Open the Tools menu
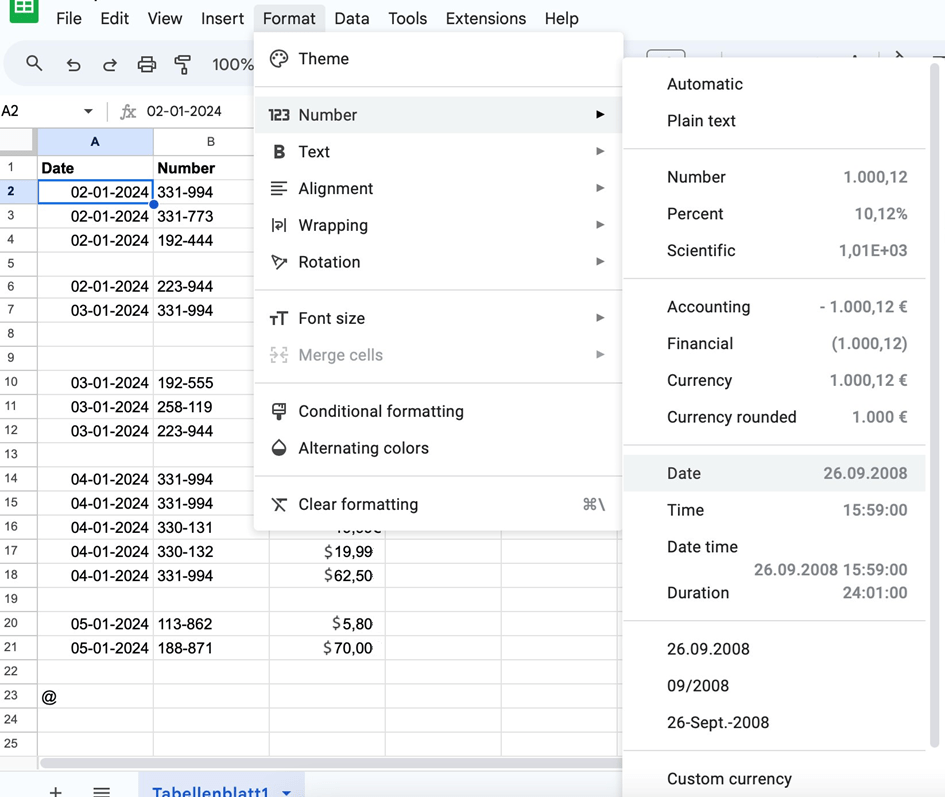The image size is (945, 797). [407, 18]
